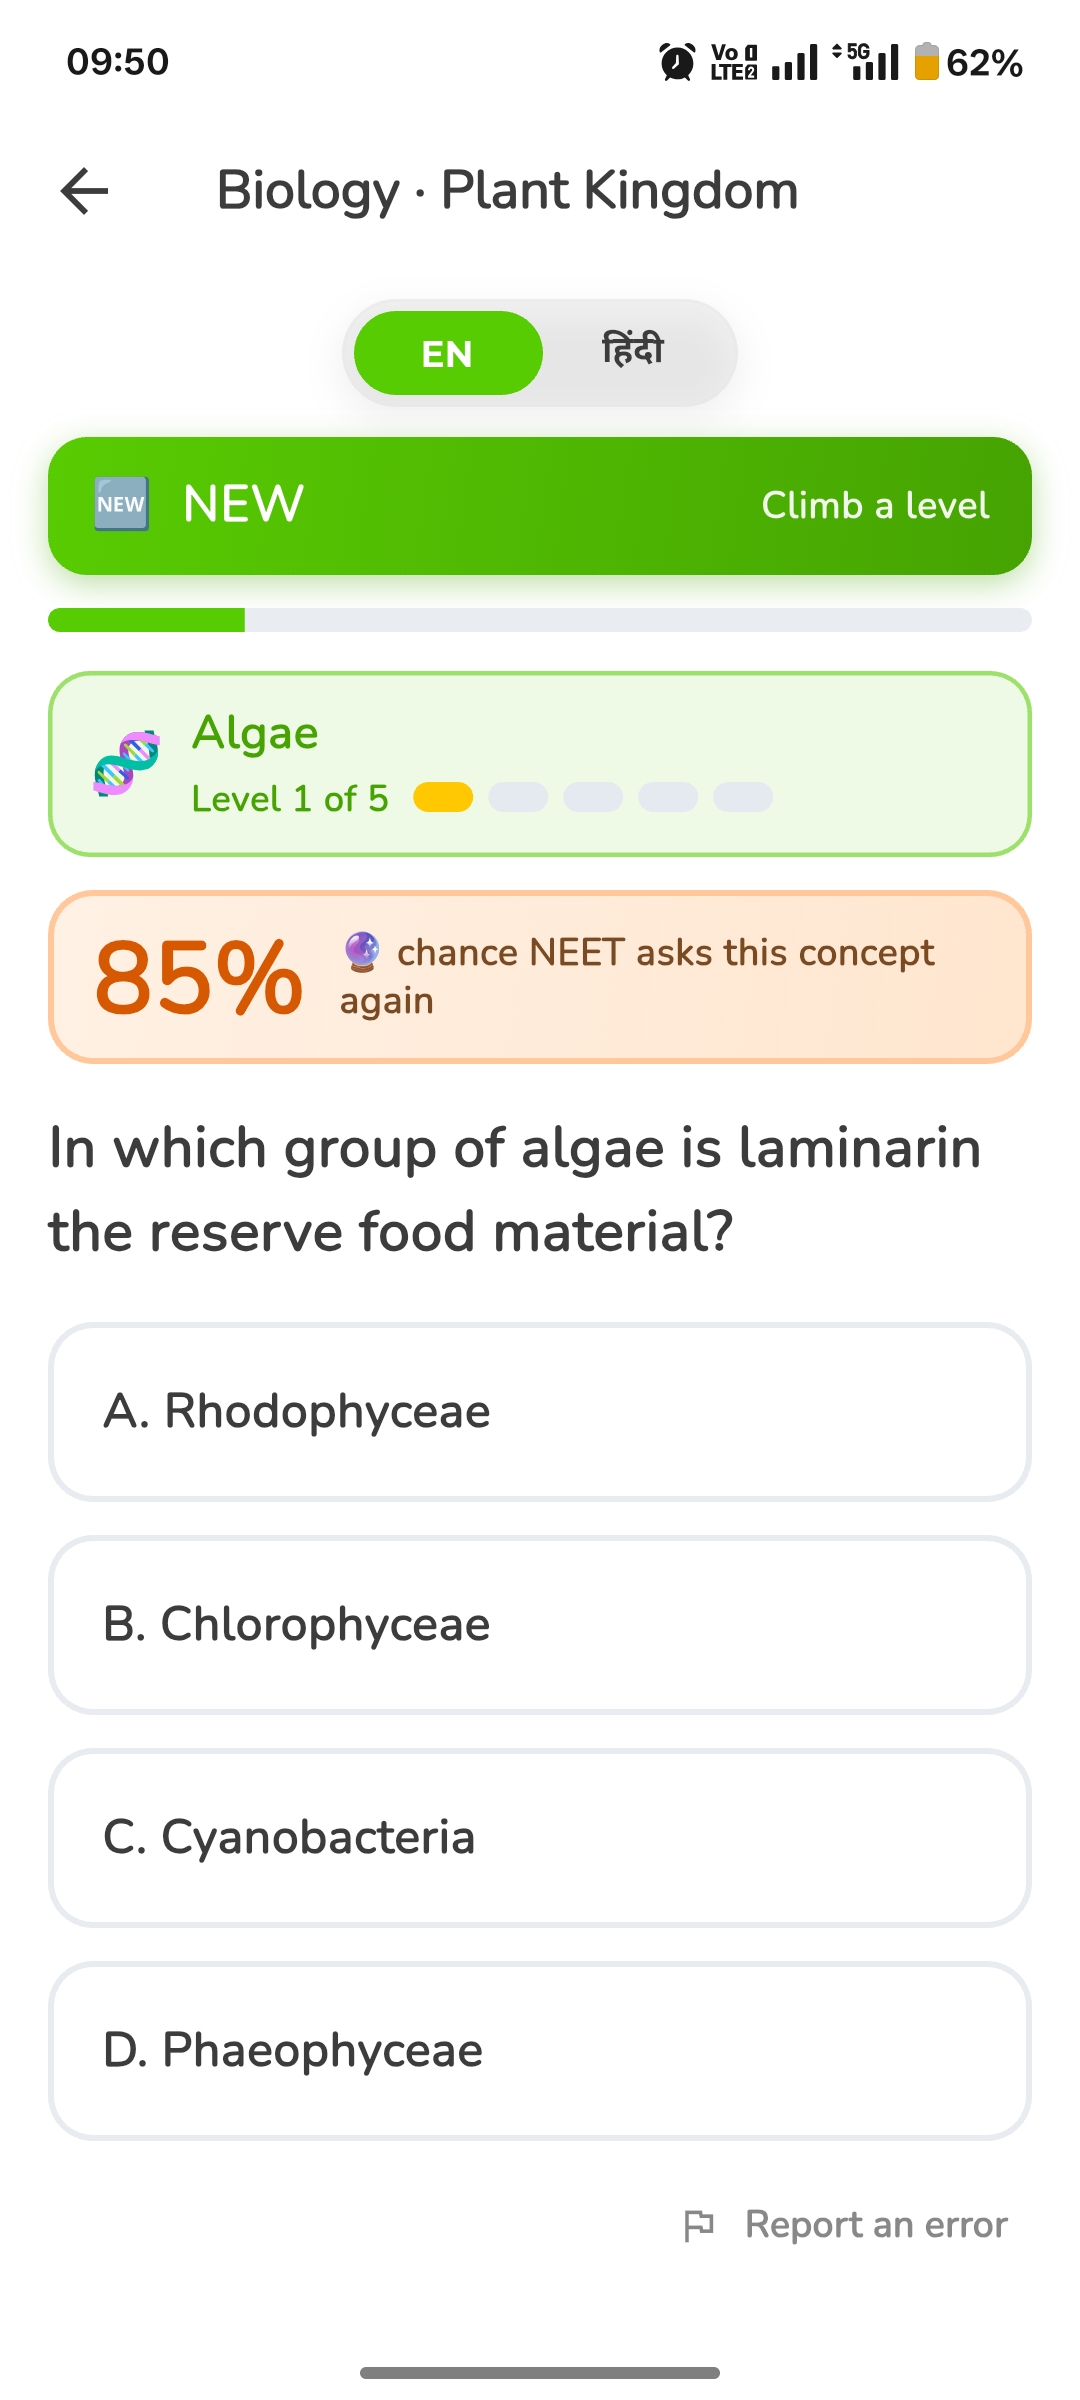Tap Climb a level text
The image size is (1080, 2400).
(x=875, y=505)
